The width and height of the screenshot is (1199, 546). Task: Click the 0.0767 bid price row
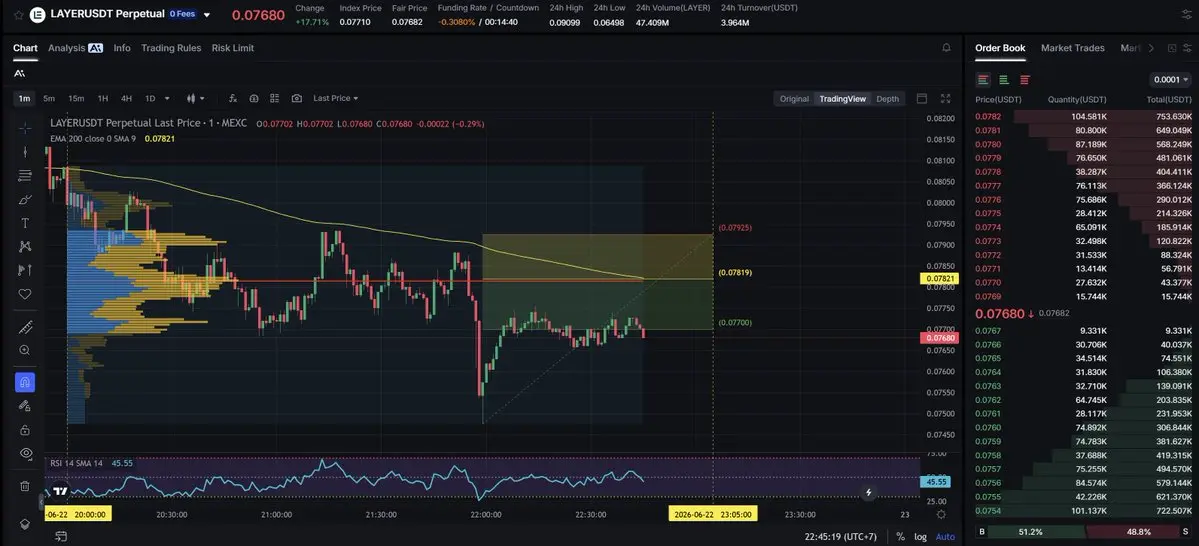coord(1084,331)
